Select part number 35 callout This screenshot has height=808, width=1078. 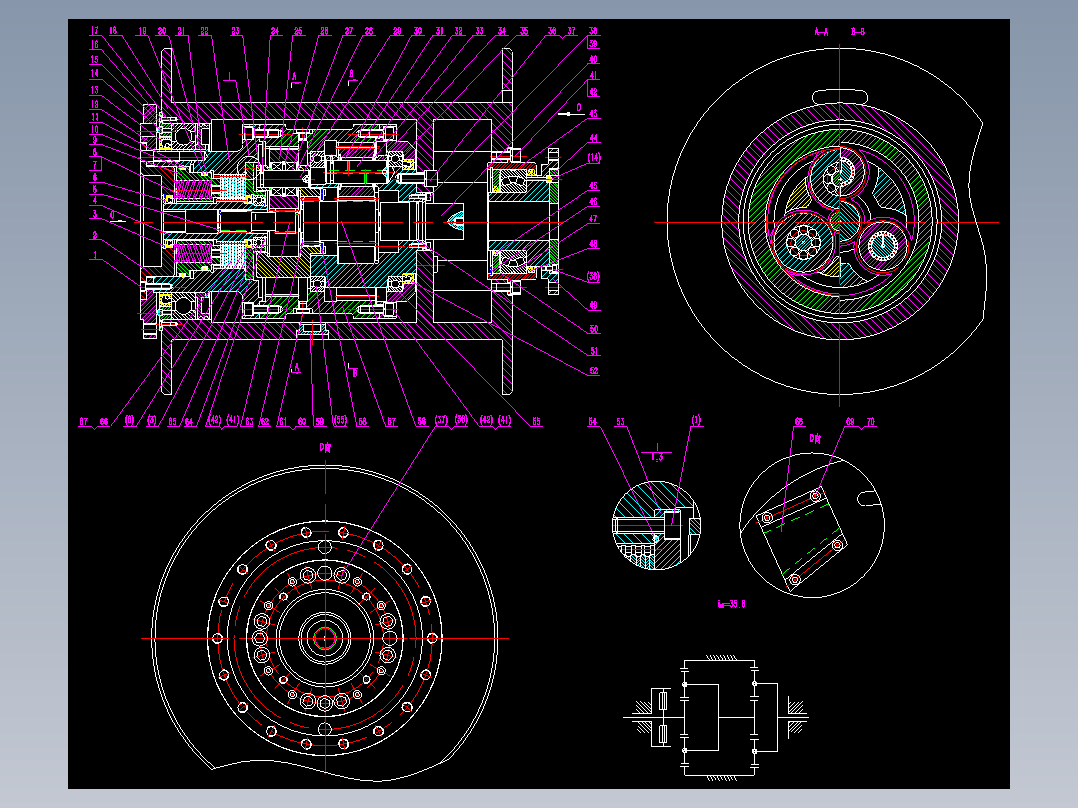(524, 31)
